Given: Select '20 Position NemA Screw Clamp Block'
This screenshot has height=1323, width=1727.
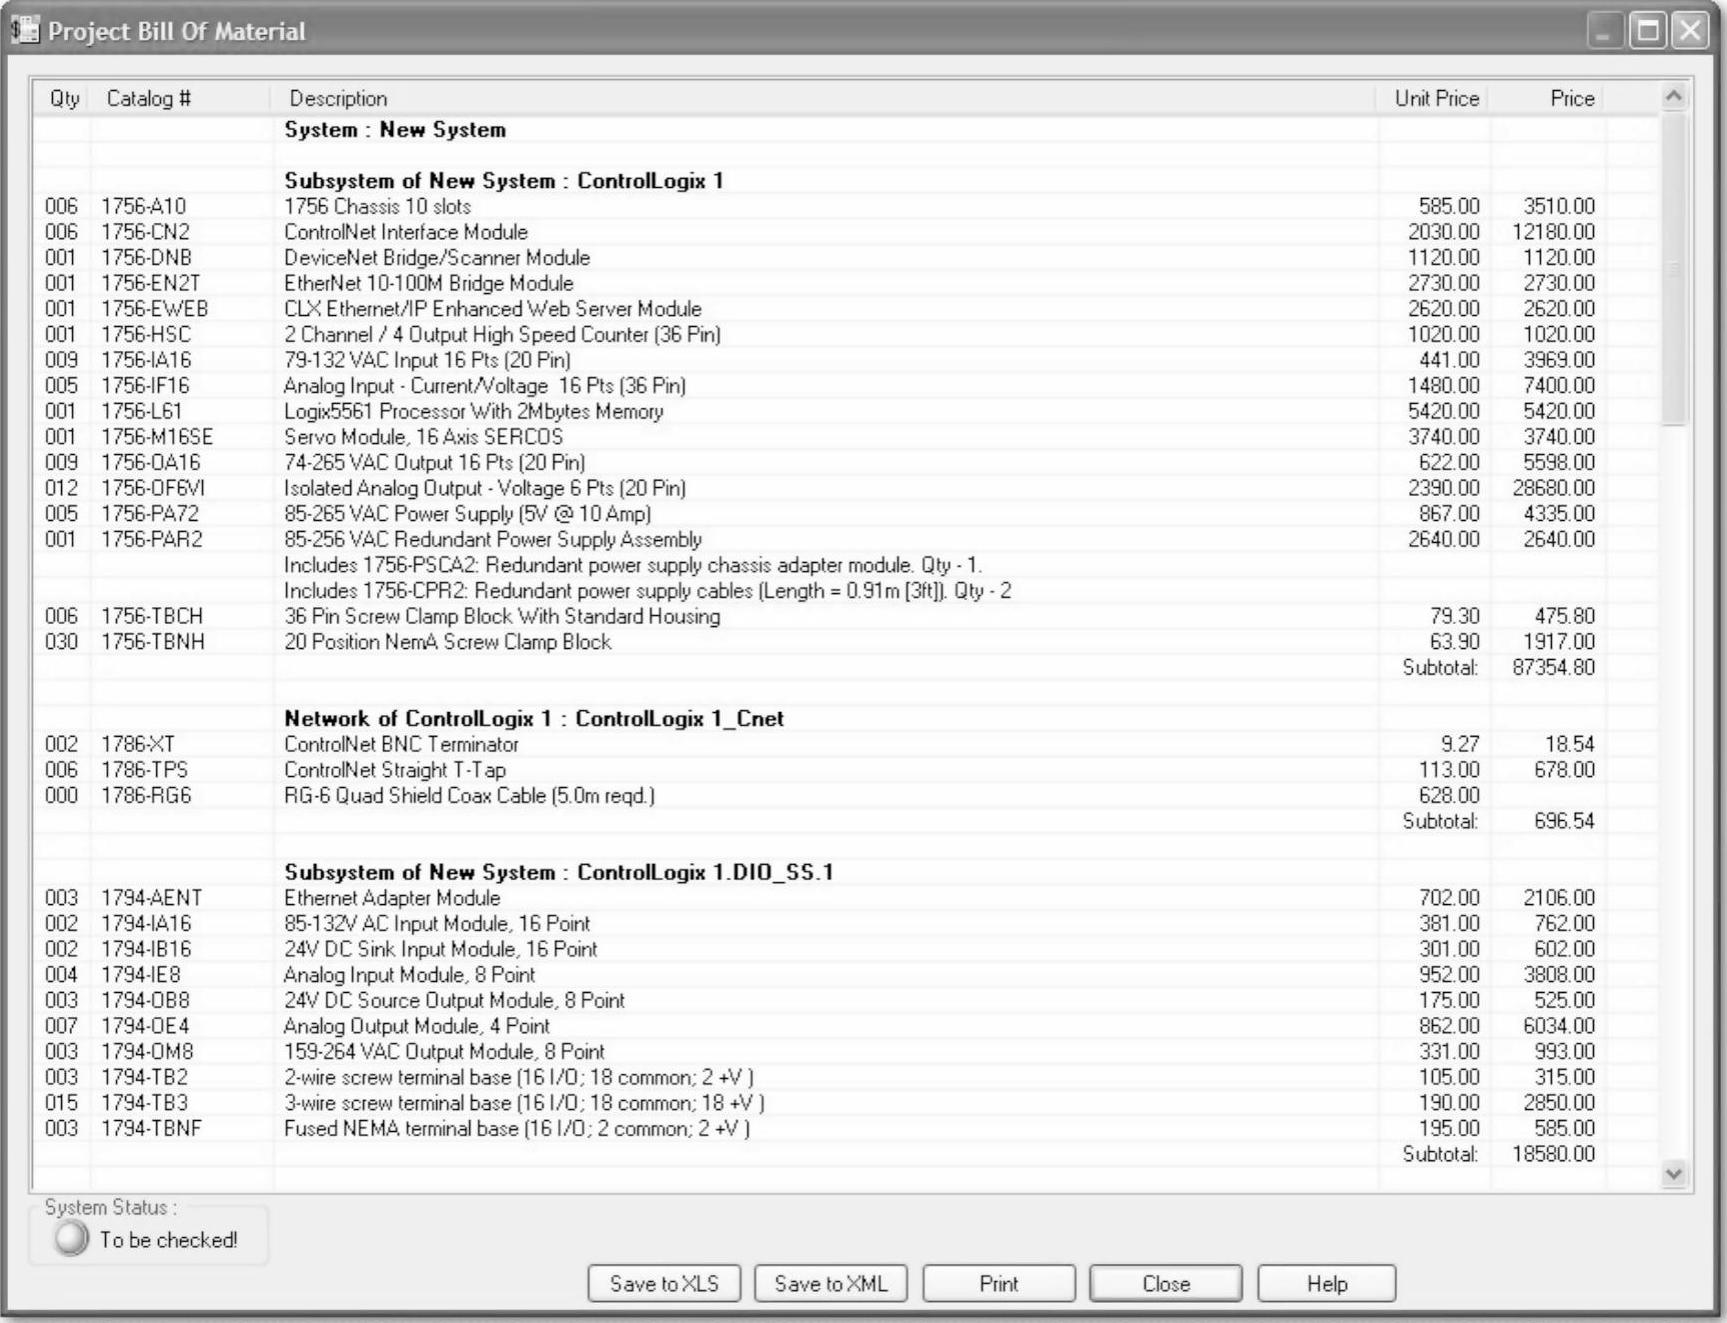Looking at the screenshot, I should coord(448,642).
